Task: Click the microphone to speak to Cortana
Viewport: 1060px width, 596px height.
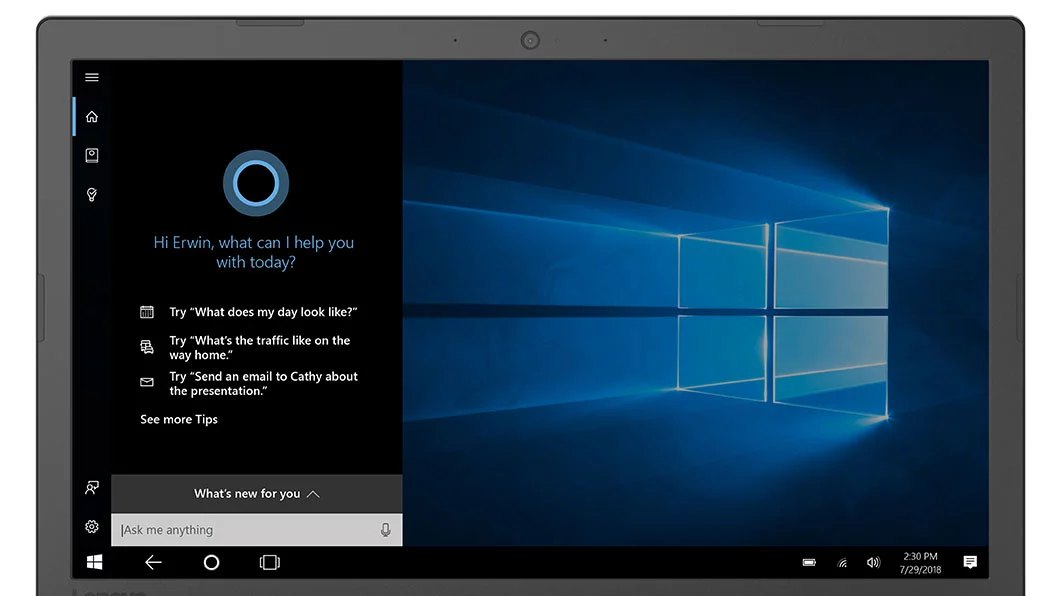Action: 386,530
